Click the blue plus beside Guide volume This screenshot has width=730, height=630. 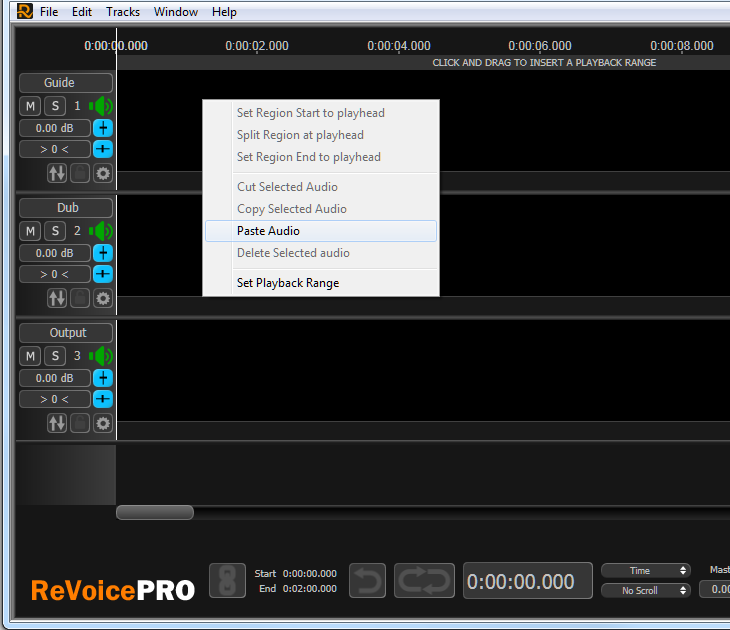coord(103,128)
